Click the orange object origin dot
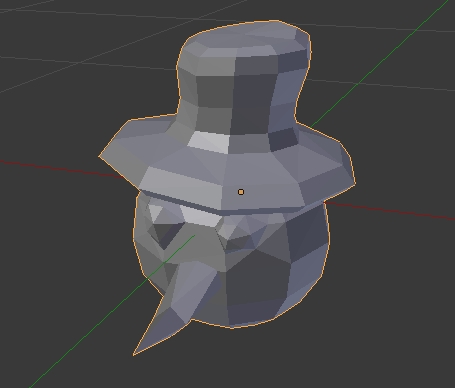The width and height of the screenshot is (455, 388). point(241,192)
